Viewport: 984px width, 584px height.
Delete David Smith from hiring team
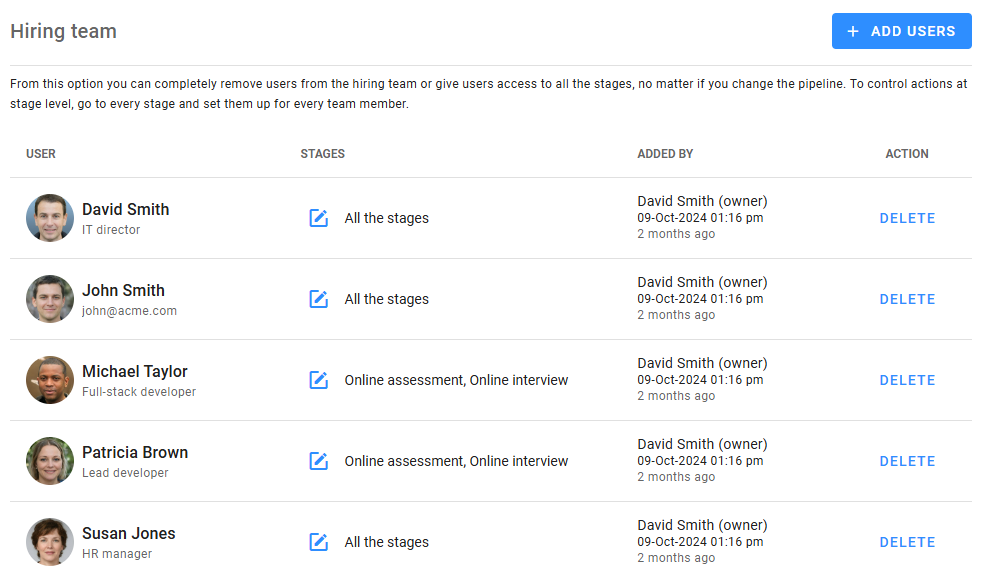pyautogui.click(x=907, y=218)
